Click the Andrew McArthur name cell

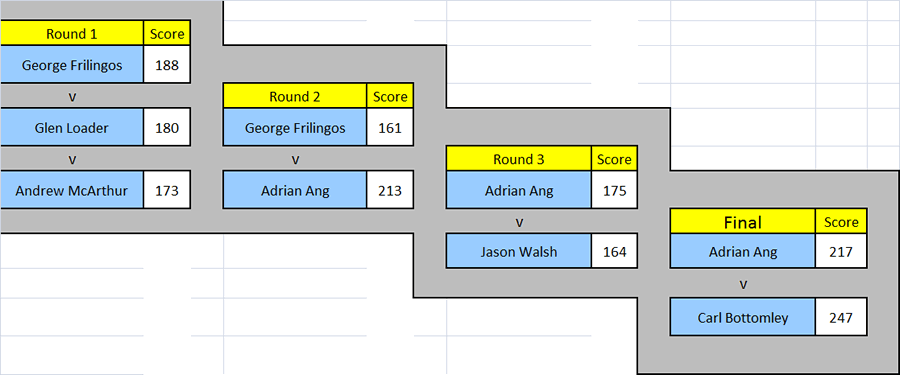[72, 190]
